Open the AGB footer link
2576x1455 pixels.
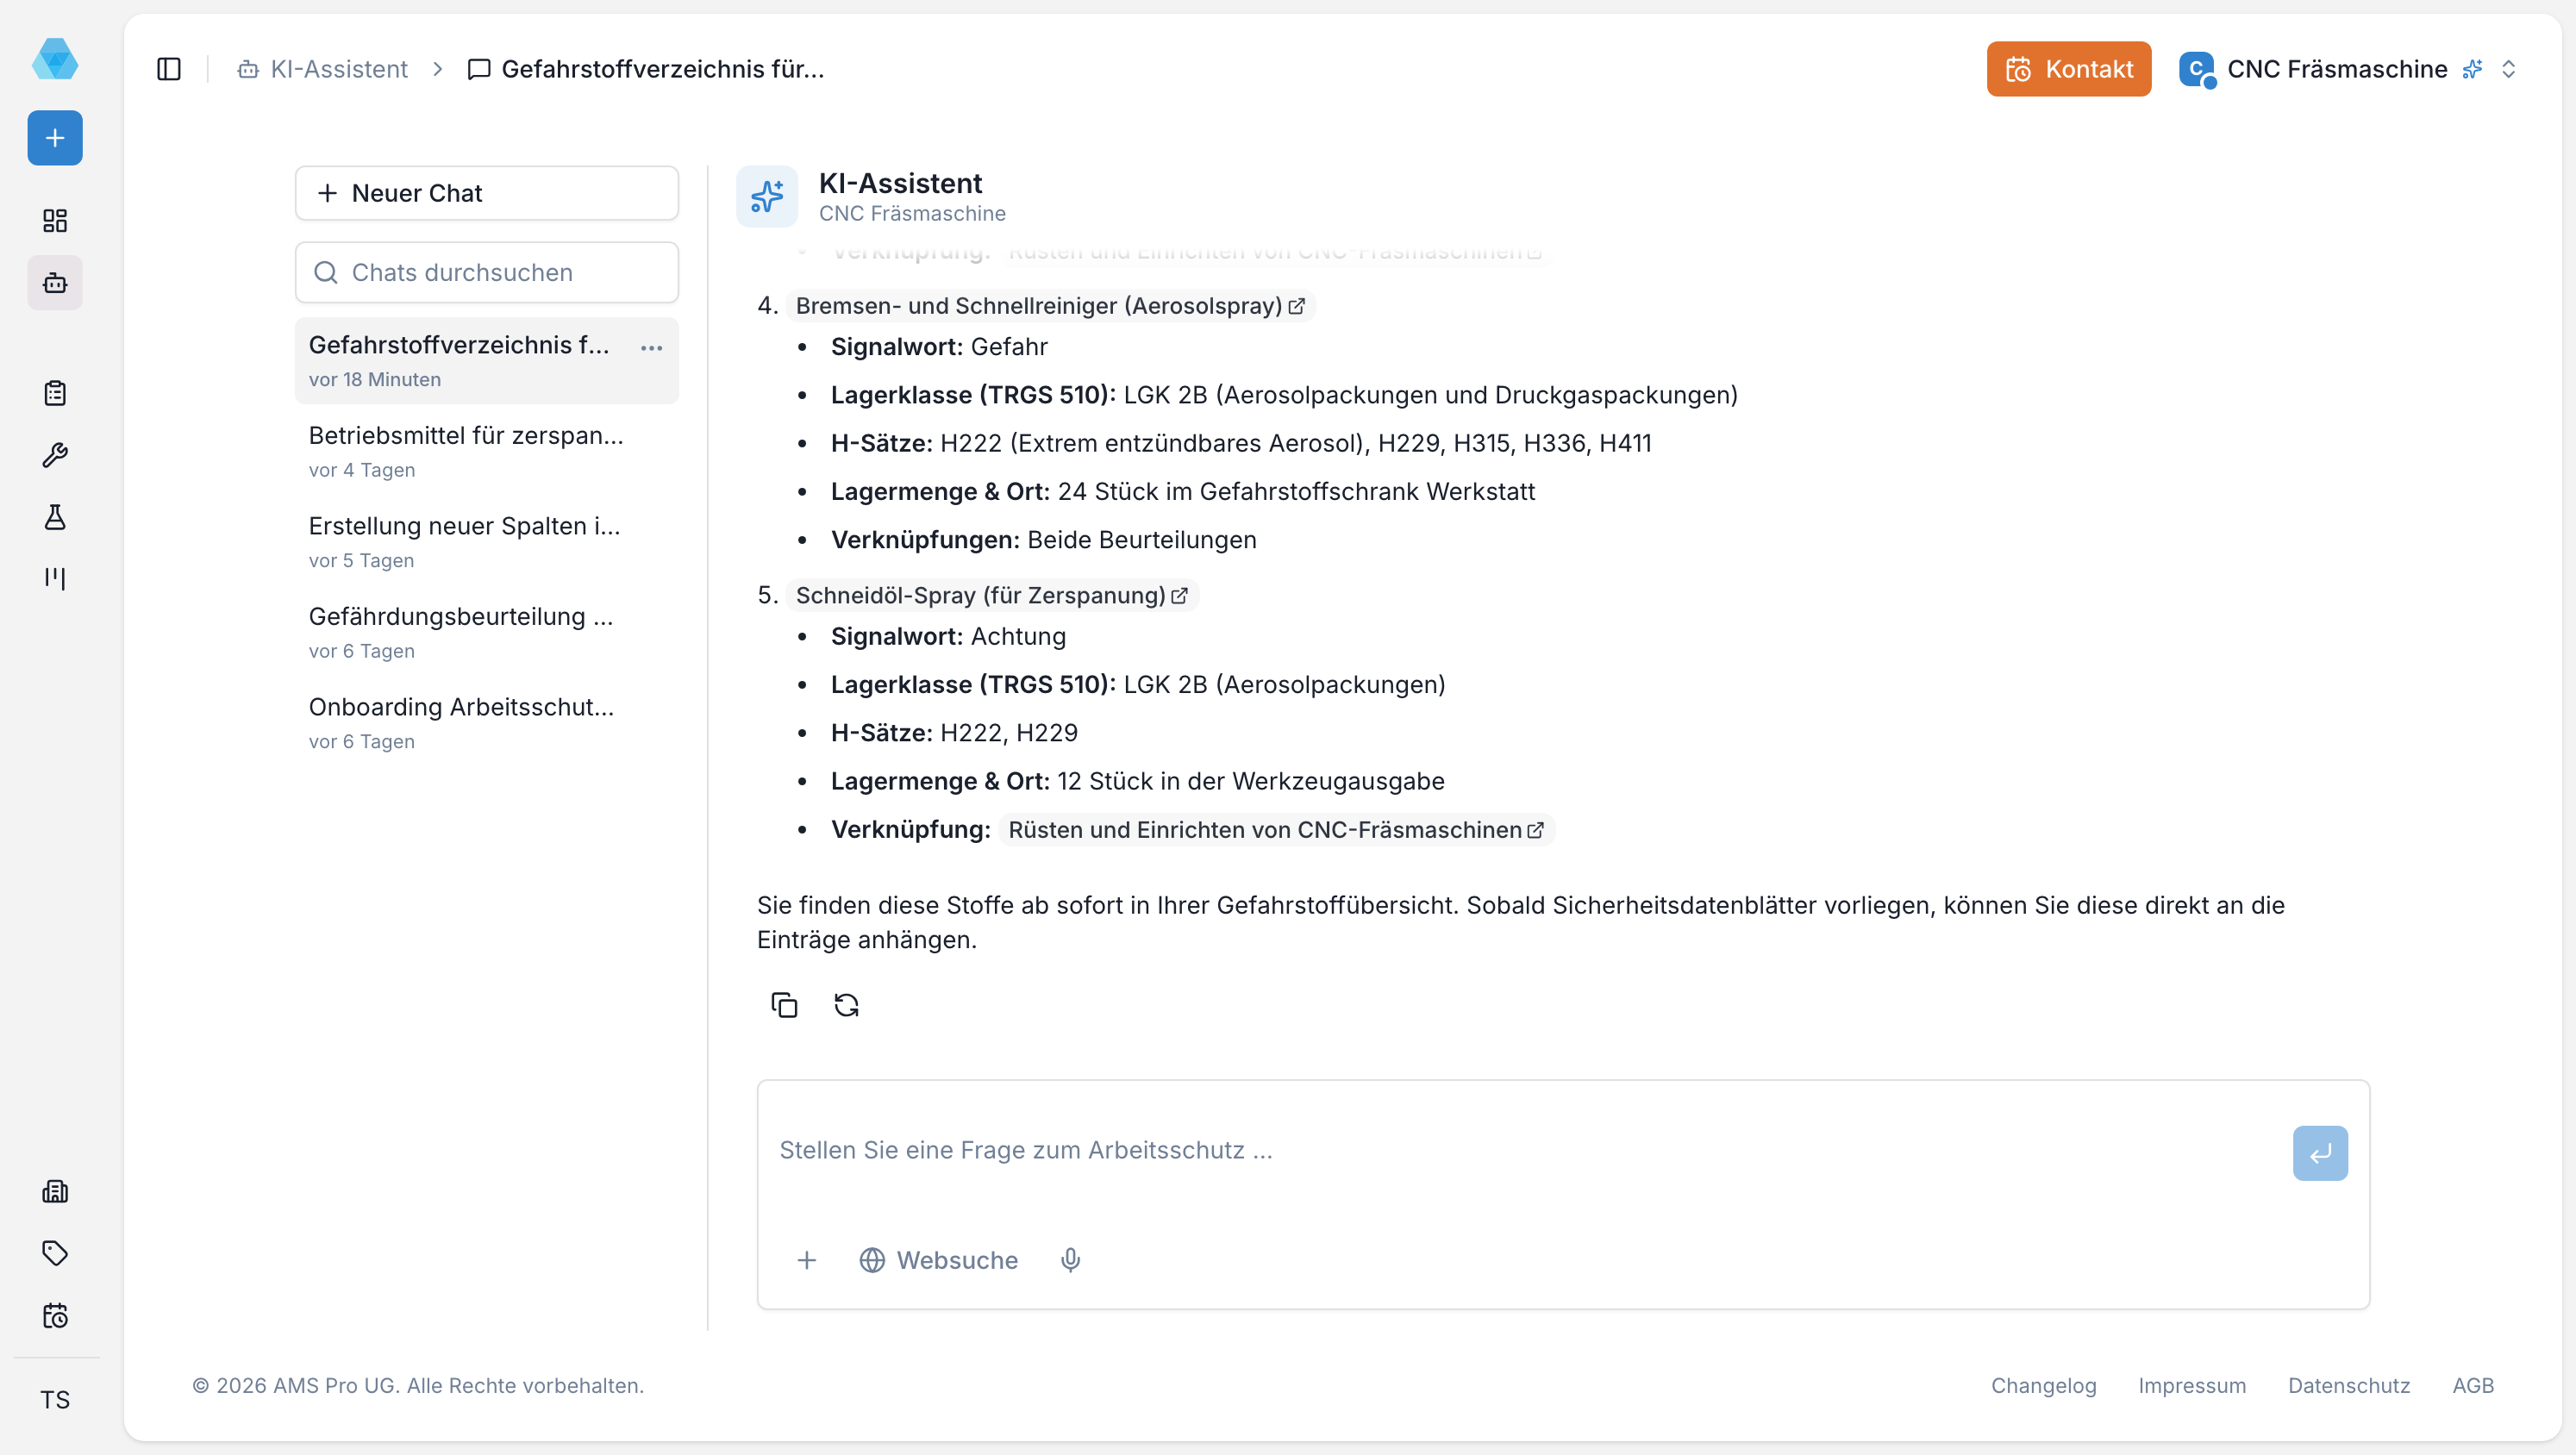[2473, 1386]
